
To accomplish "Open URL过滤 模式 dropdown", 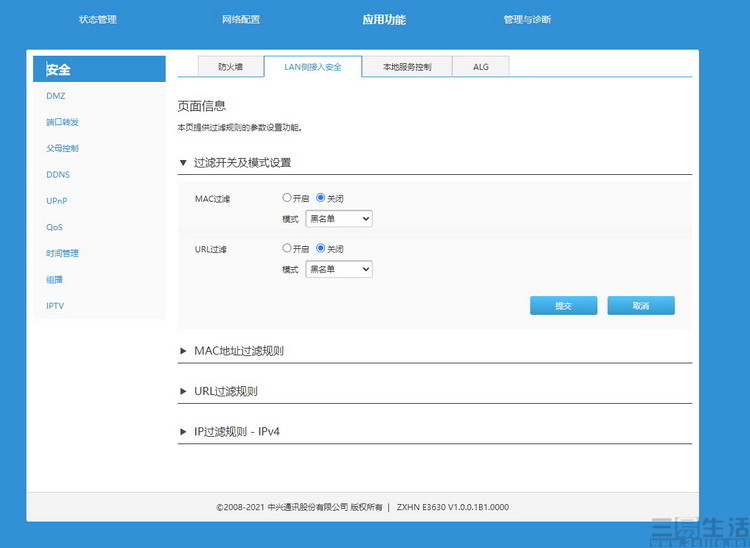I will click(338, 269).
